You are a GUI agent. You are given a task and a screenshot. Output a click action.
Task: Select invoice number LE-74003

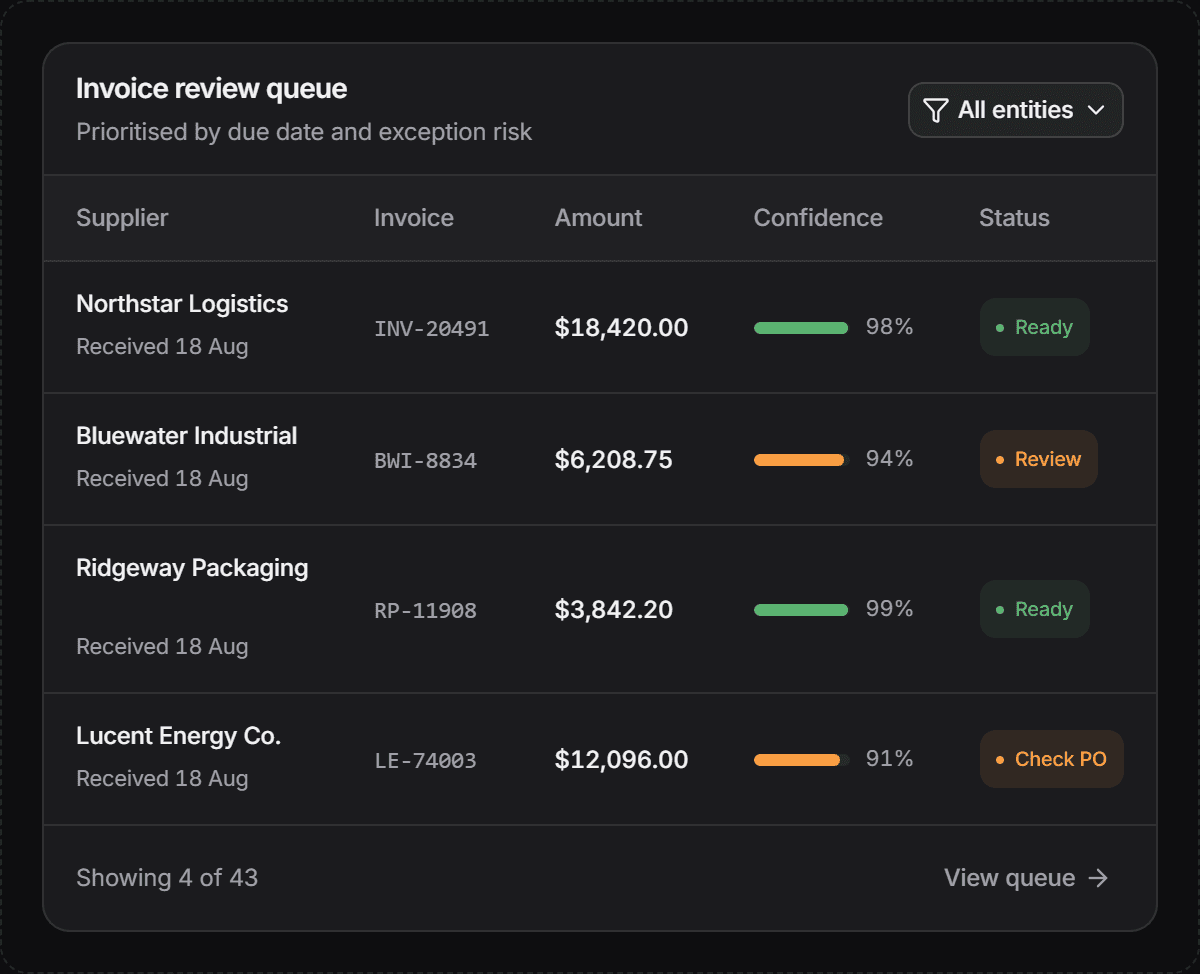[x=426, y=760]
